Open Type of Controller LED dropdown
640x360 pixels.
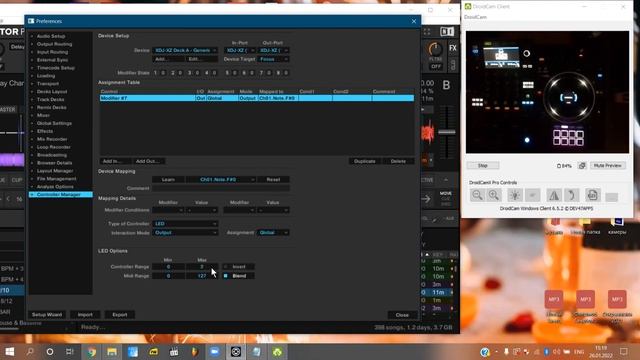pyautogui.click(x=185, y=224)
